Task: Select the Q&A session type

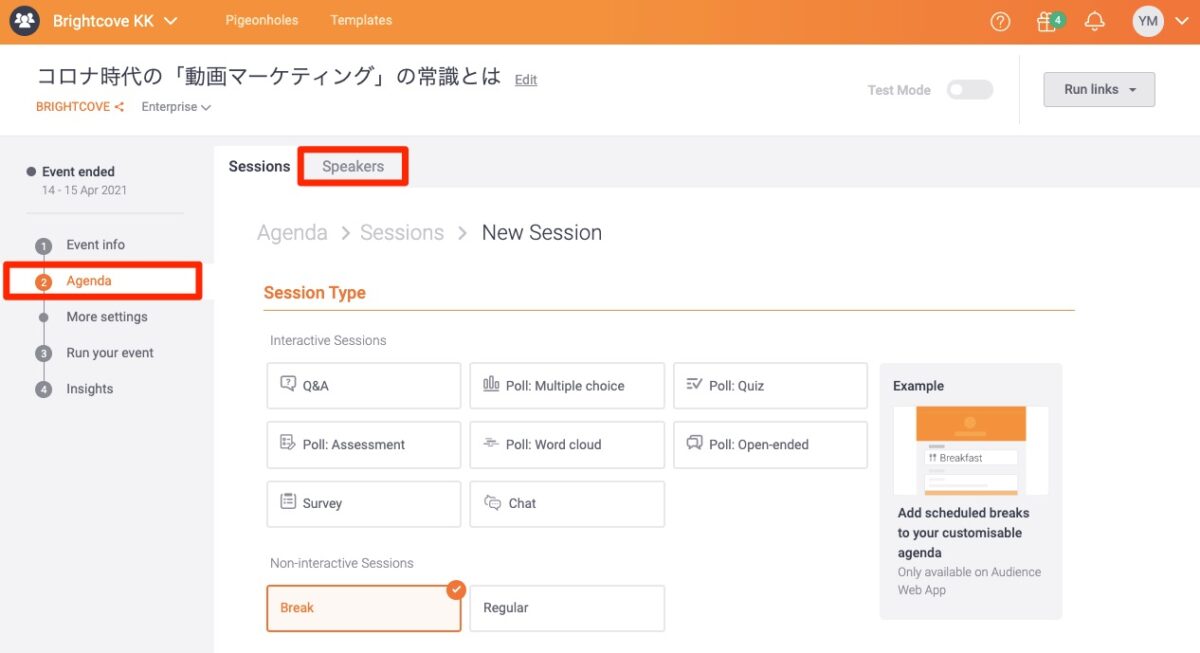Action: (363, 386)
